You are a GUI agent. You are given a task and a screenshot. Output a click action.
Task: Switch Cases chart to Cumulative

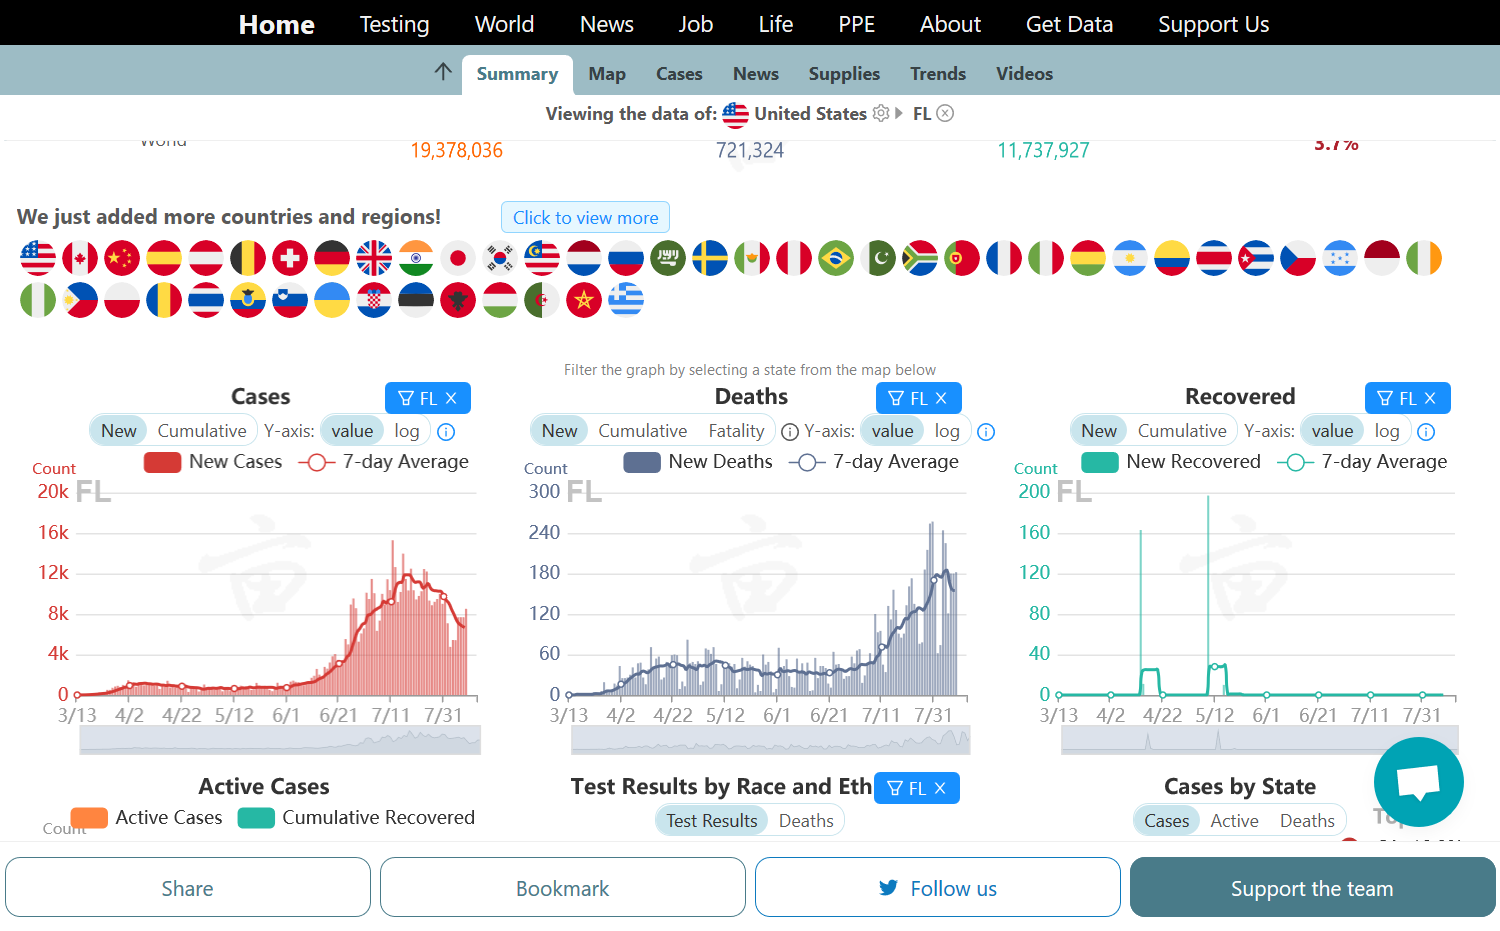[202, 431]
